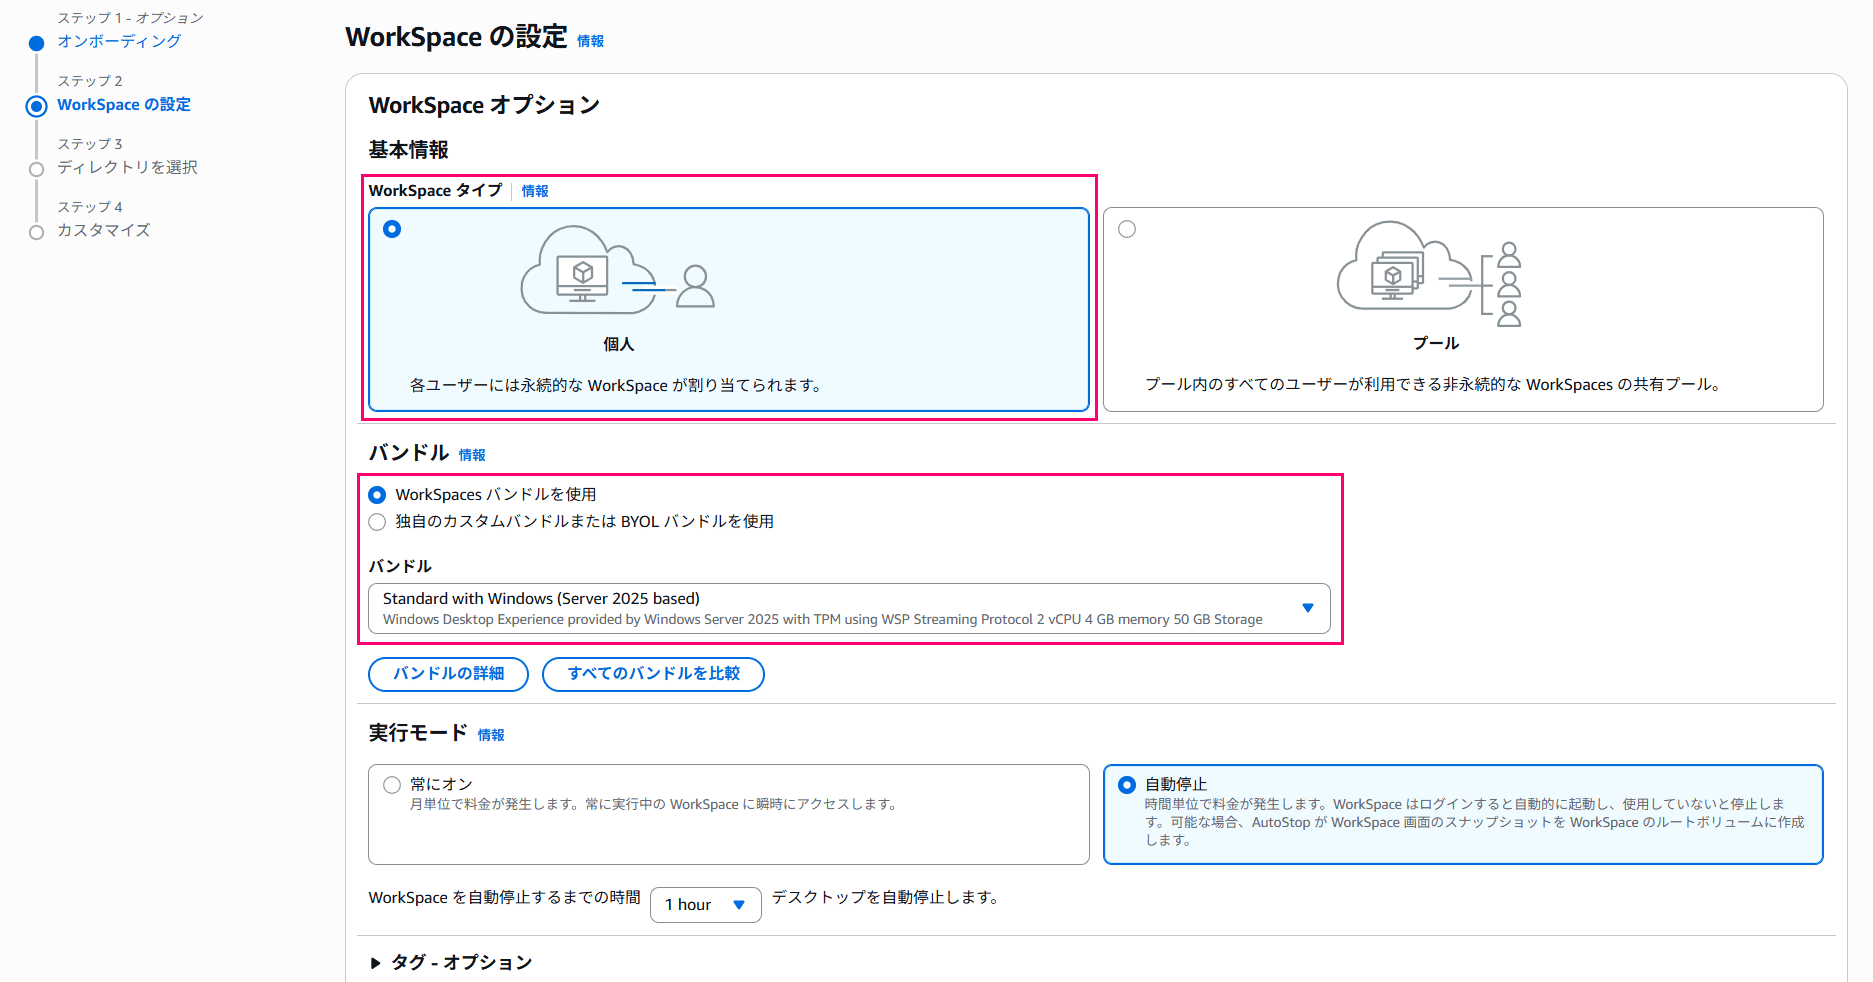The width and height of the screenshot is (1873, 982).
Task: Select the 個人 WorkSpace タイプ radio button
Action: [391, 229]
